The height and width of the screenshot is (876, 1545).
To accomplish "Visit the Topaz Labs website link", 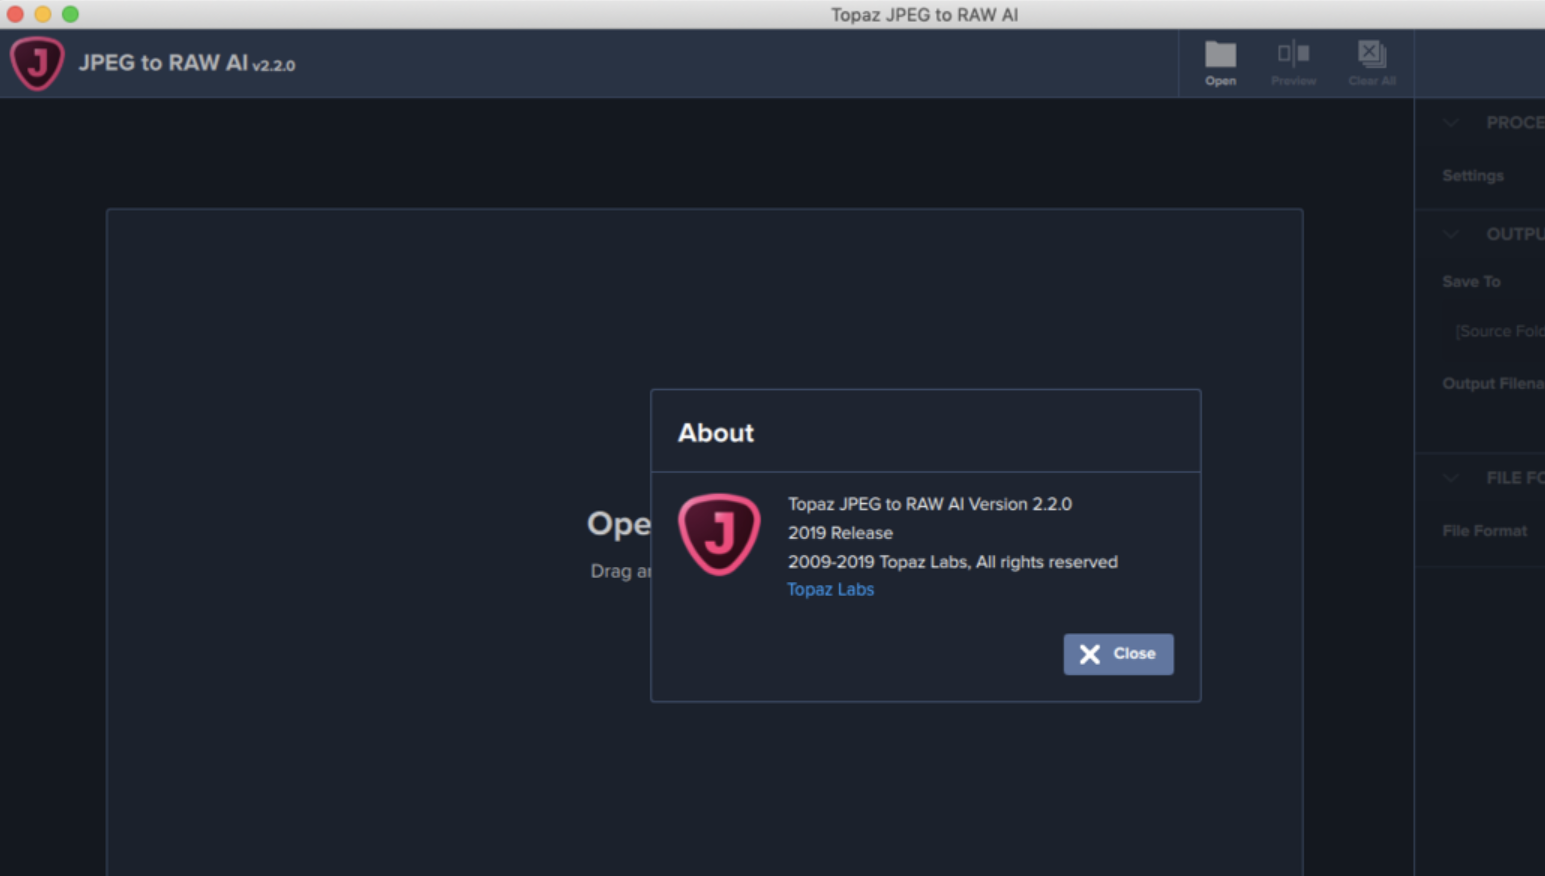I will pos(830,589).
